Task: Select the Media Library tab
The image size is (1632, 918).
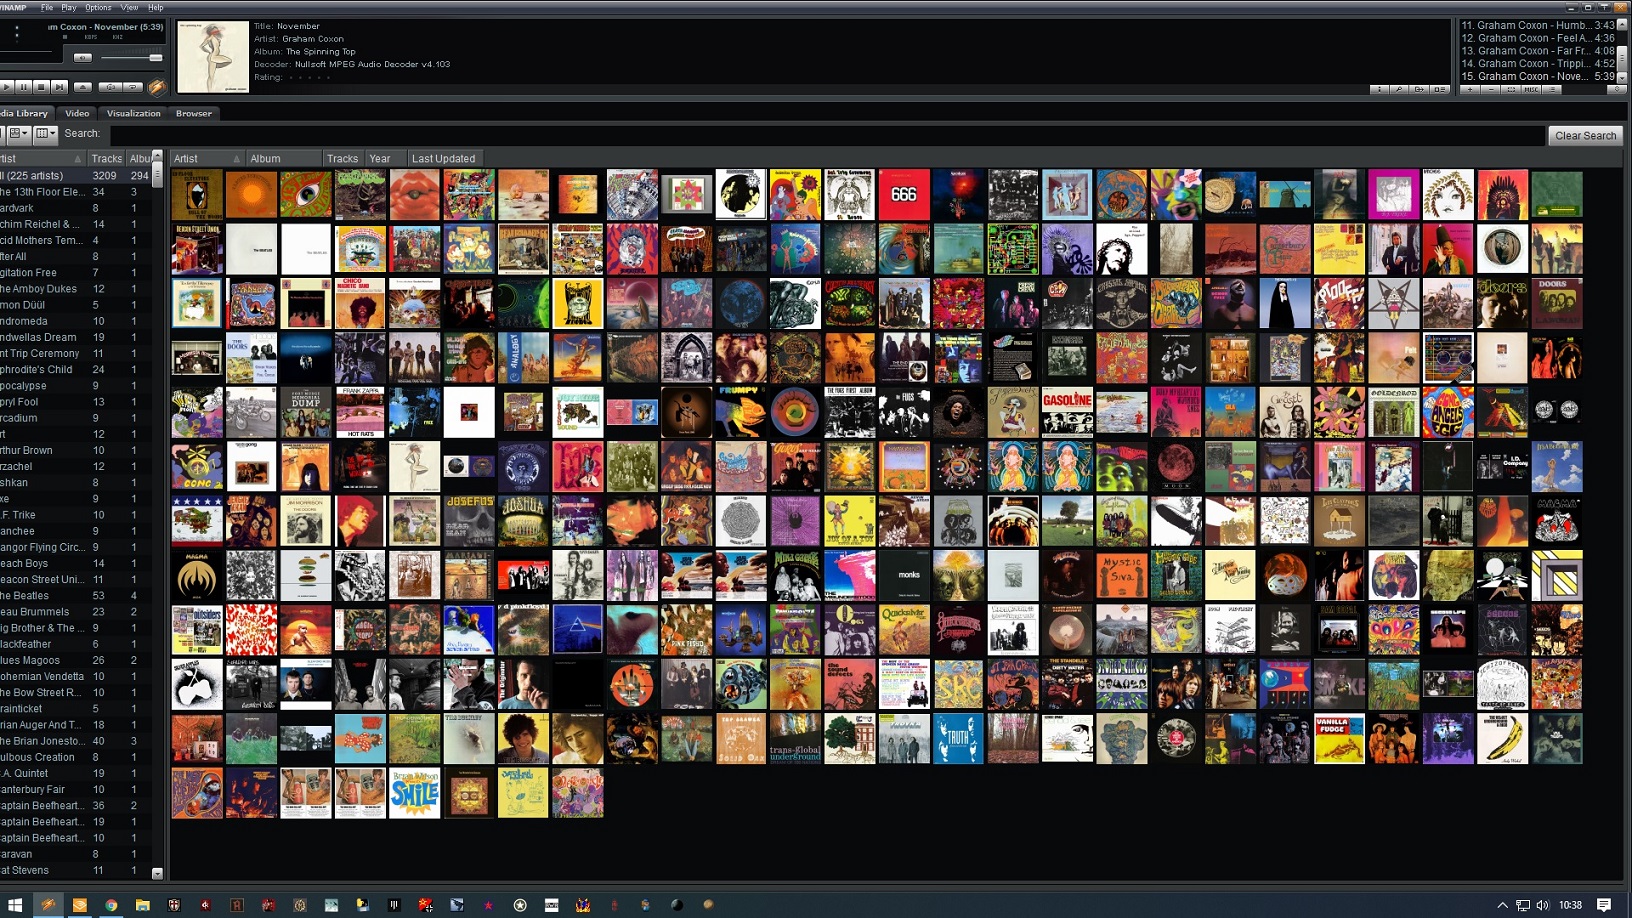Action: 25,113
